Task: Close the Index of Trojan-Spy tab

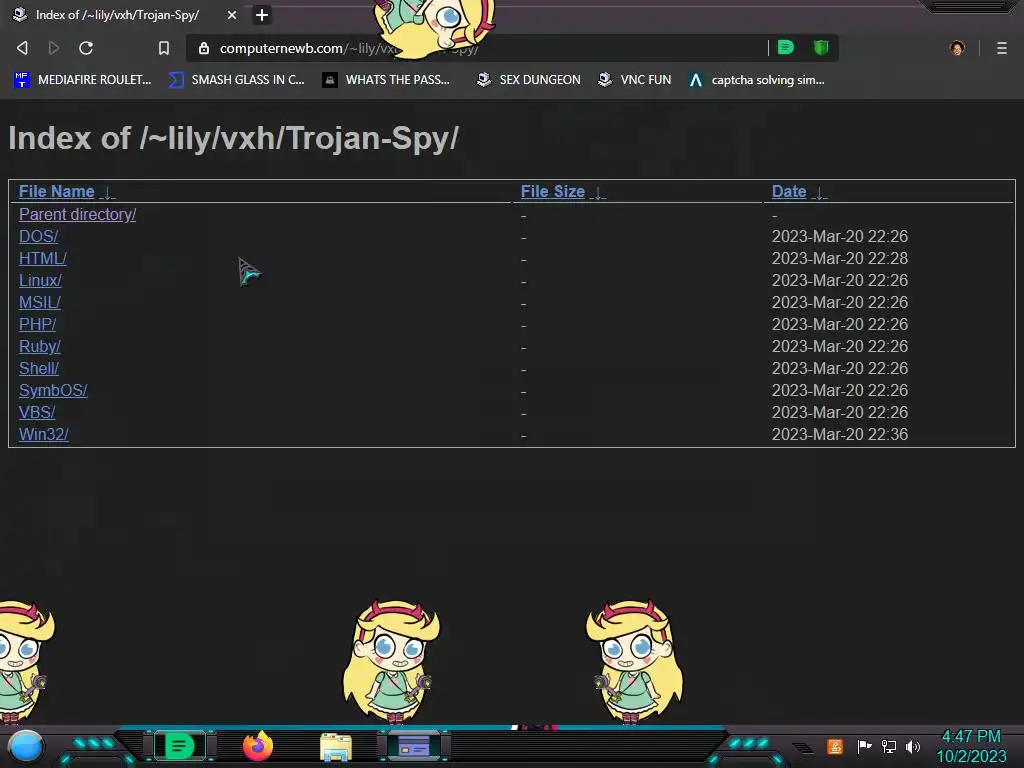Action: 232,14
